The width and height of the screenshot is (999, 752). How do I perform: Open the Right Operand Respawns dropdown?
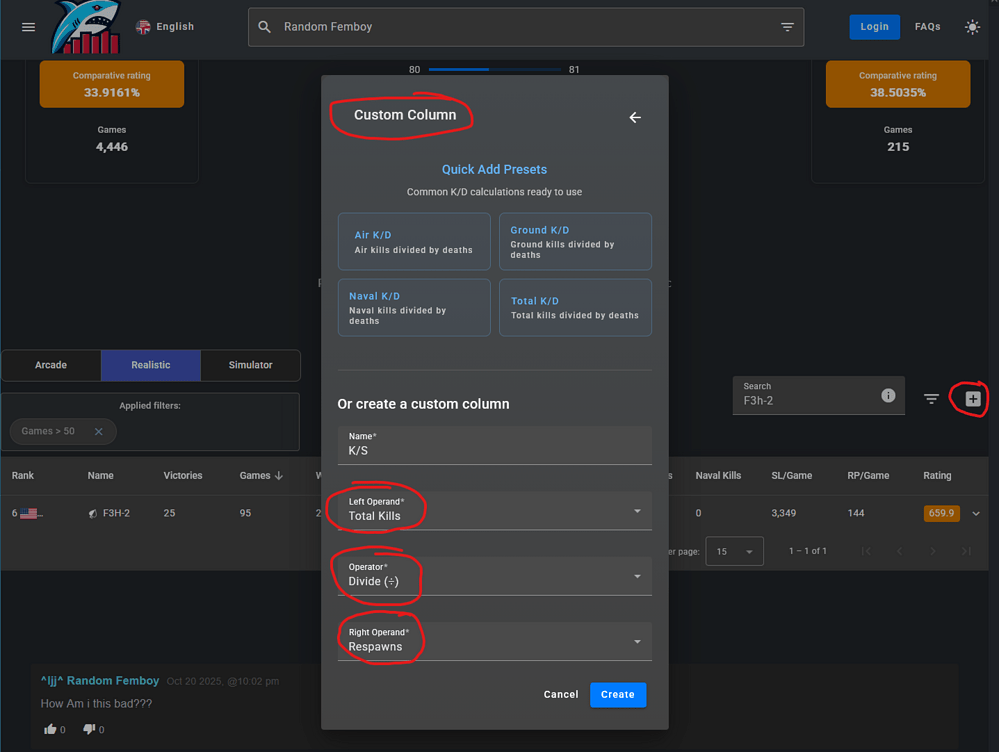[x=494, y=641]
